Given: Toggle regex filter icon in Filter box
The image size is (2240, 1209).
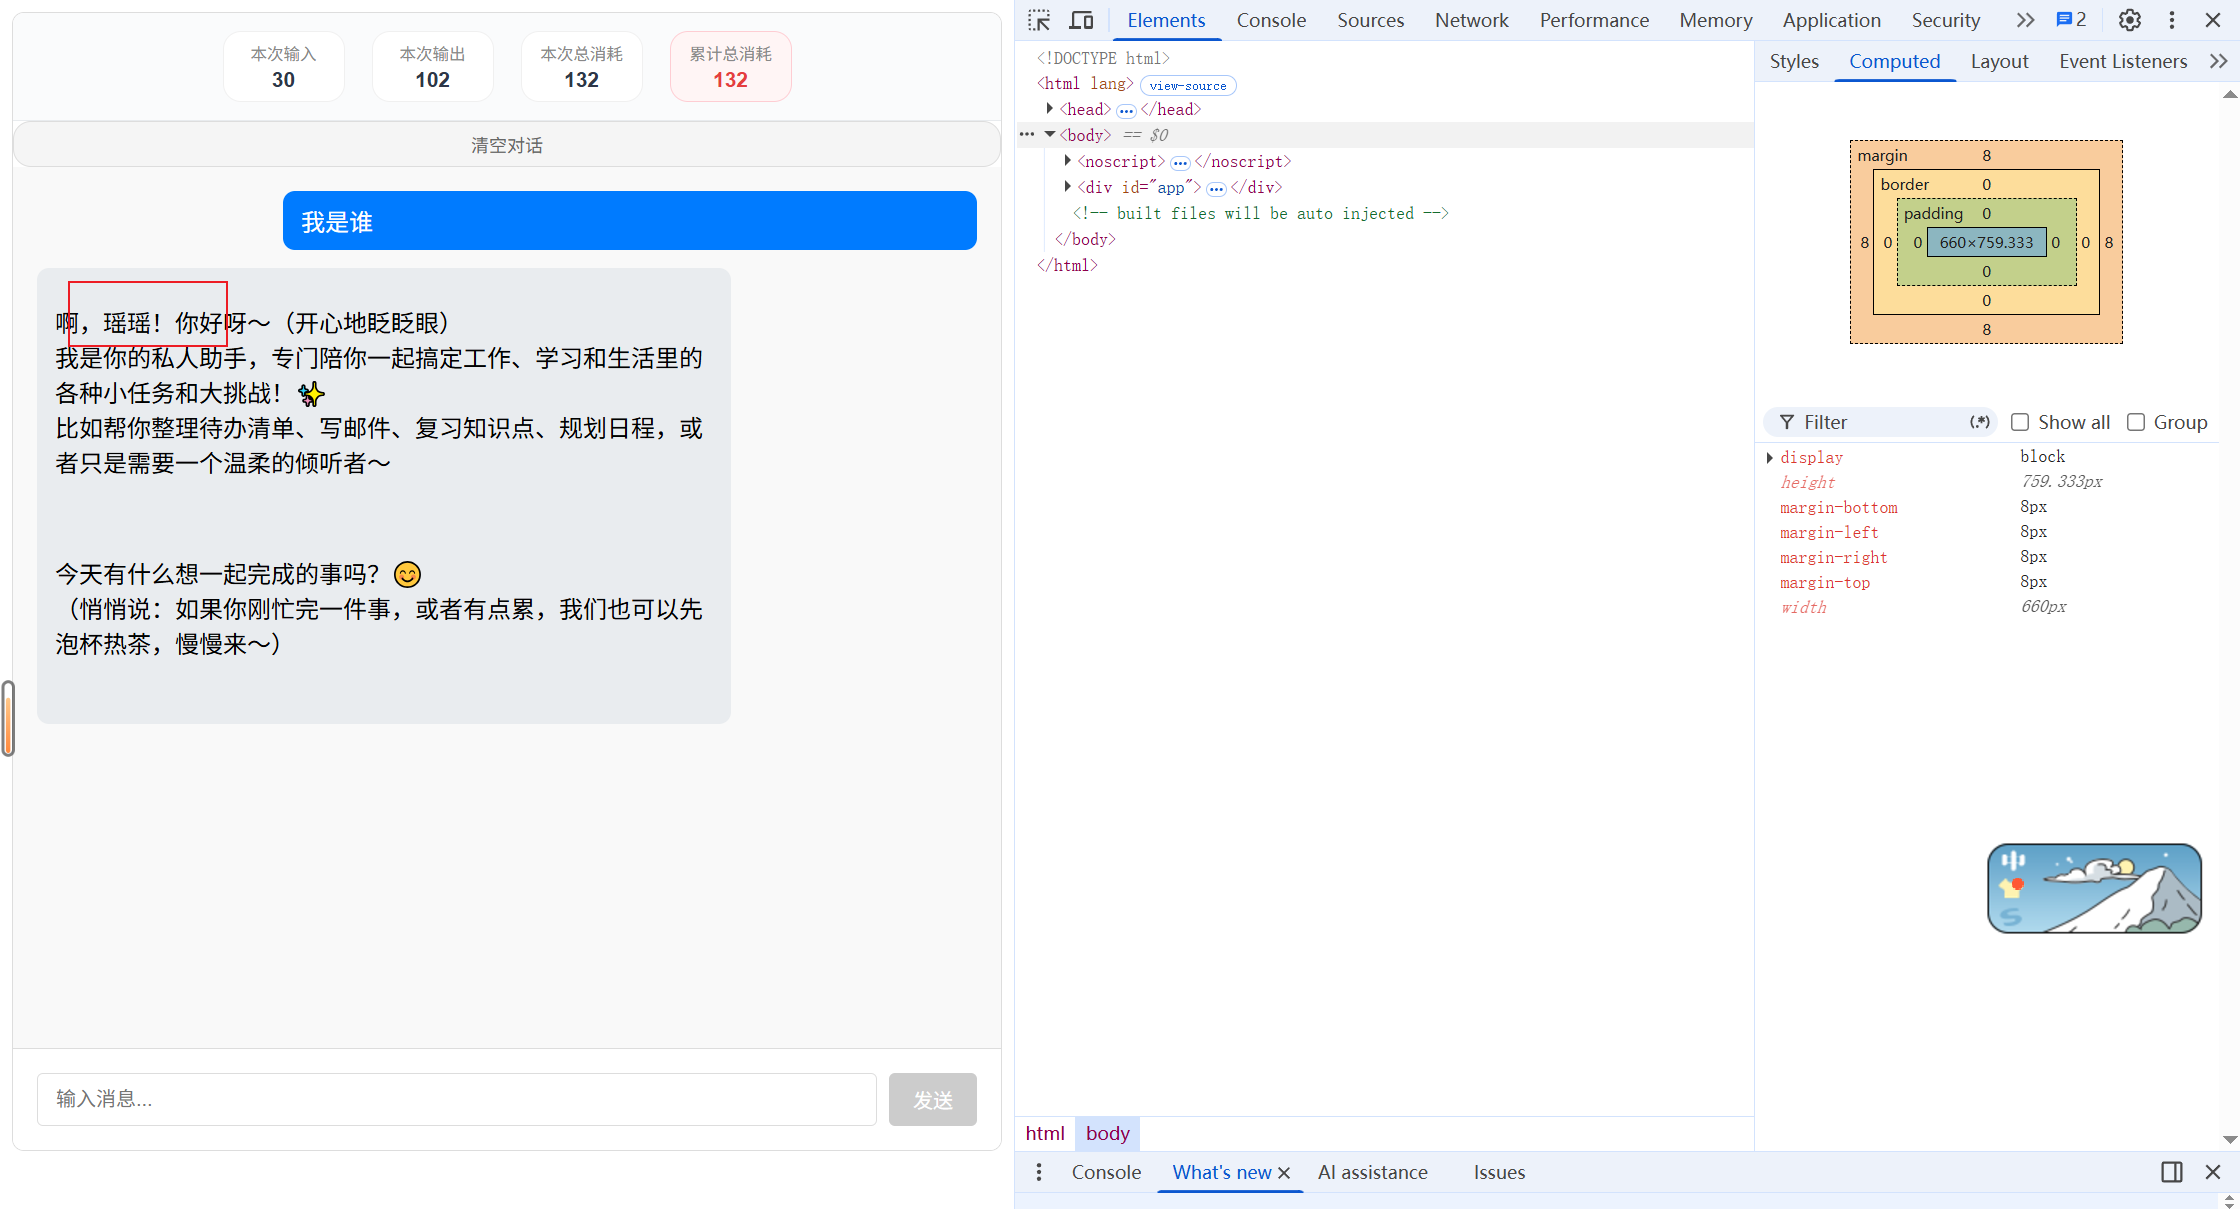Looking at the screenshot, I should [1979, 422].
